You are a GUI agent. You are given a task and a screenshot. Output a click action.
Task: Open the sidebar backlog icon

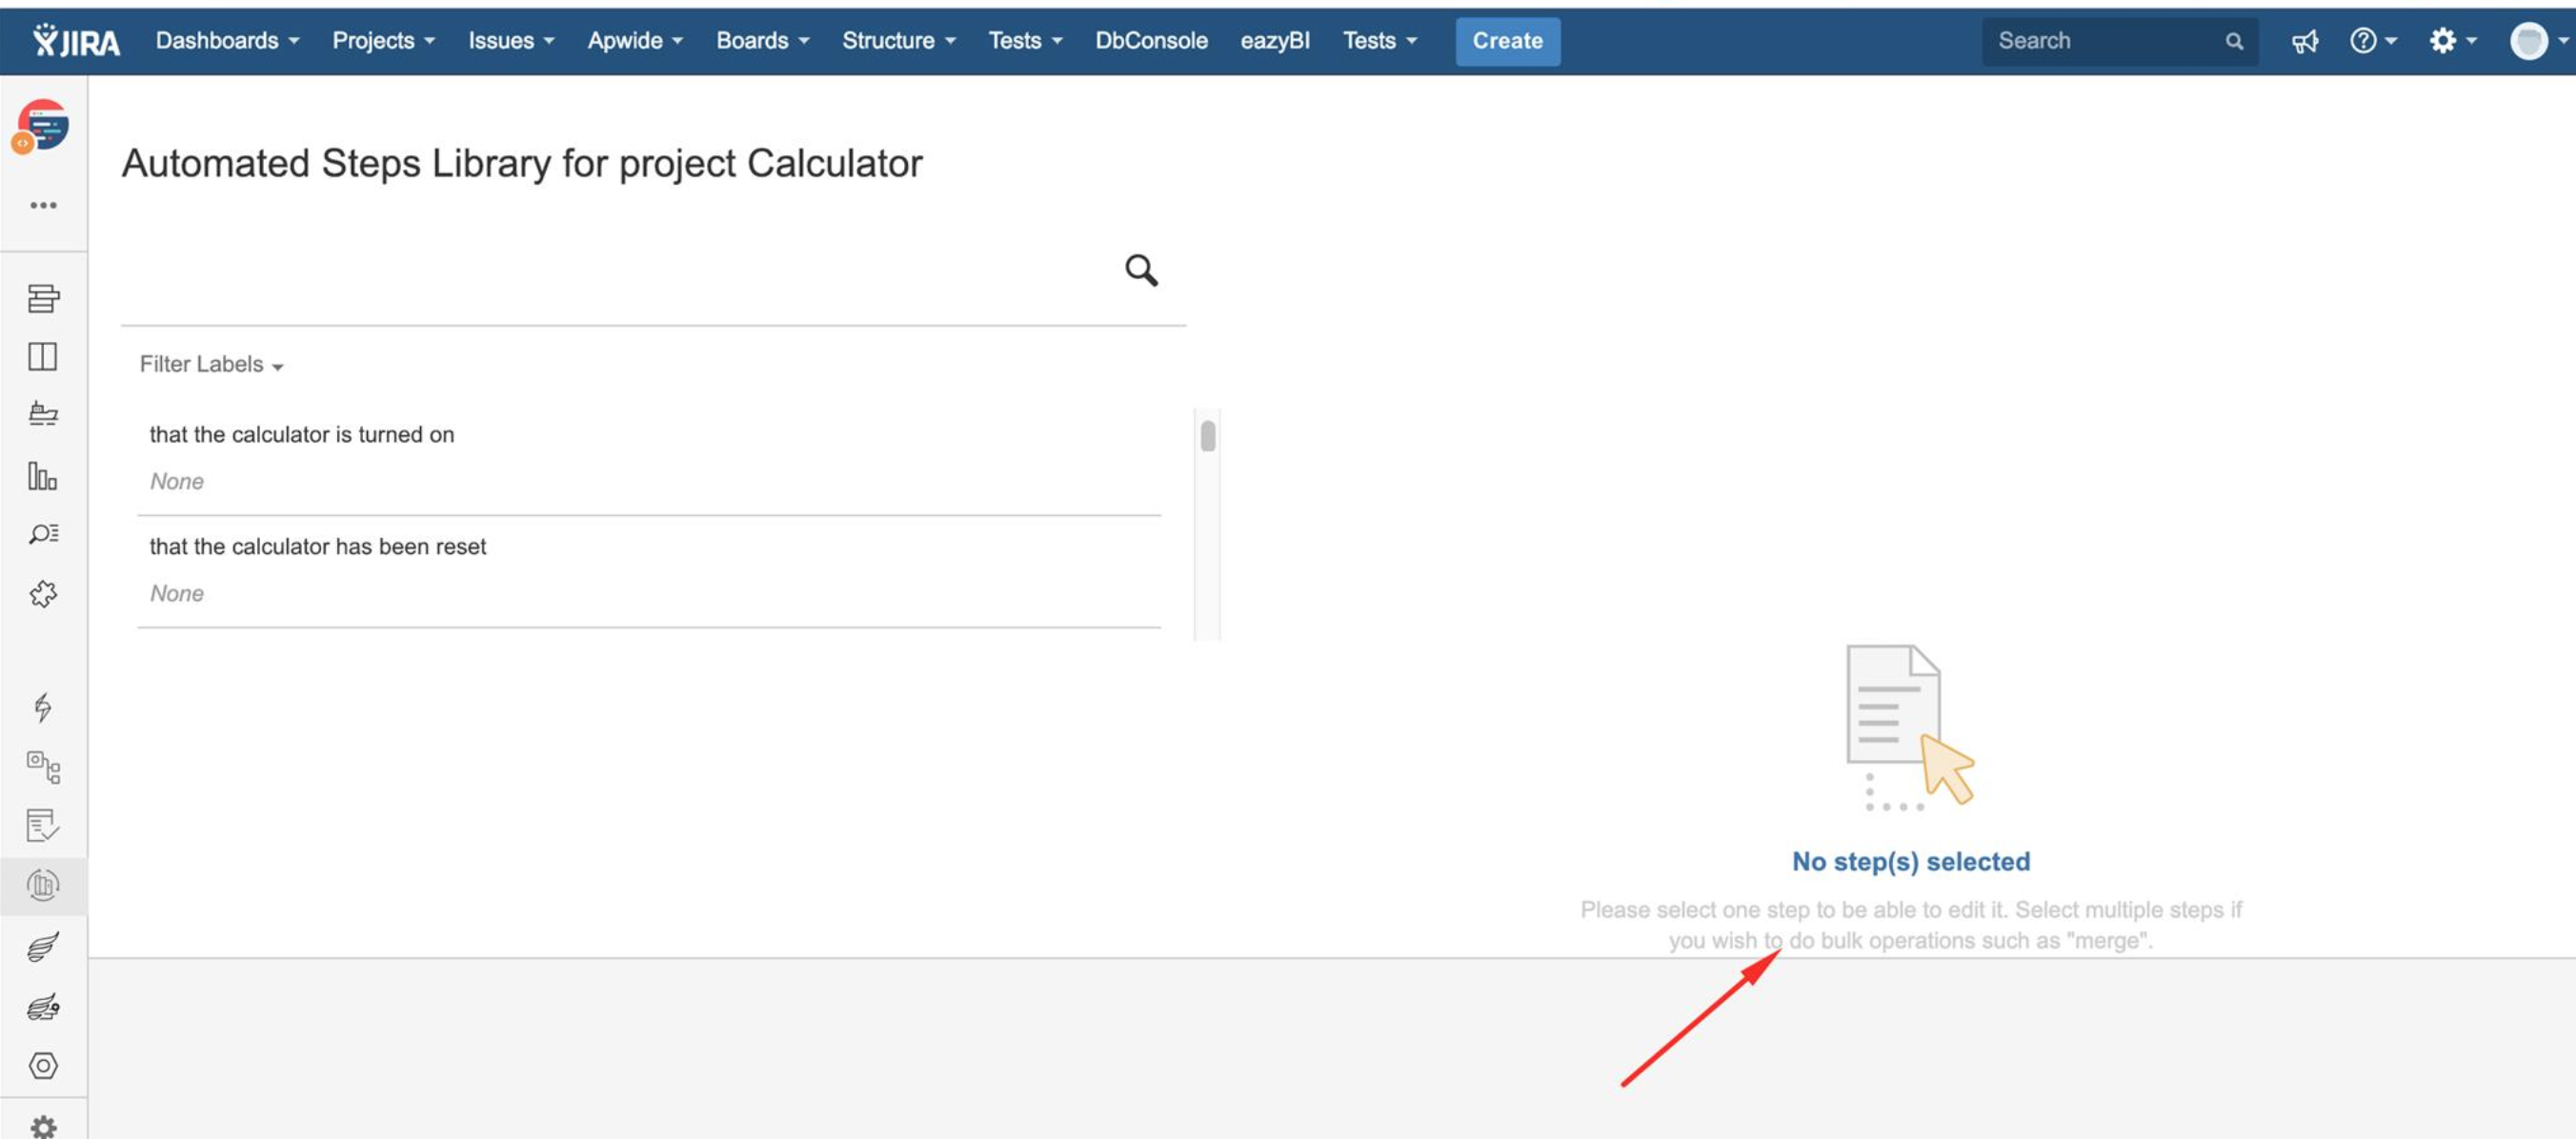(43, 298)
